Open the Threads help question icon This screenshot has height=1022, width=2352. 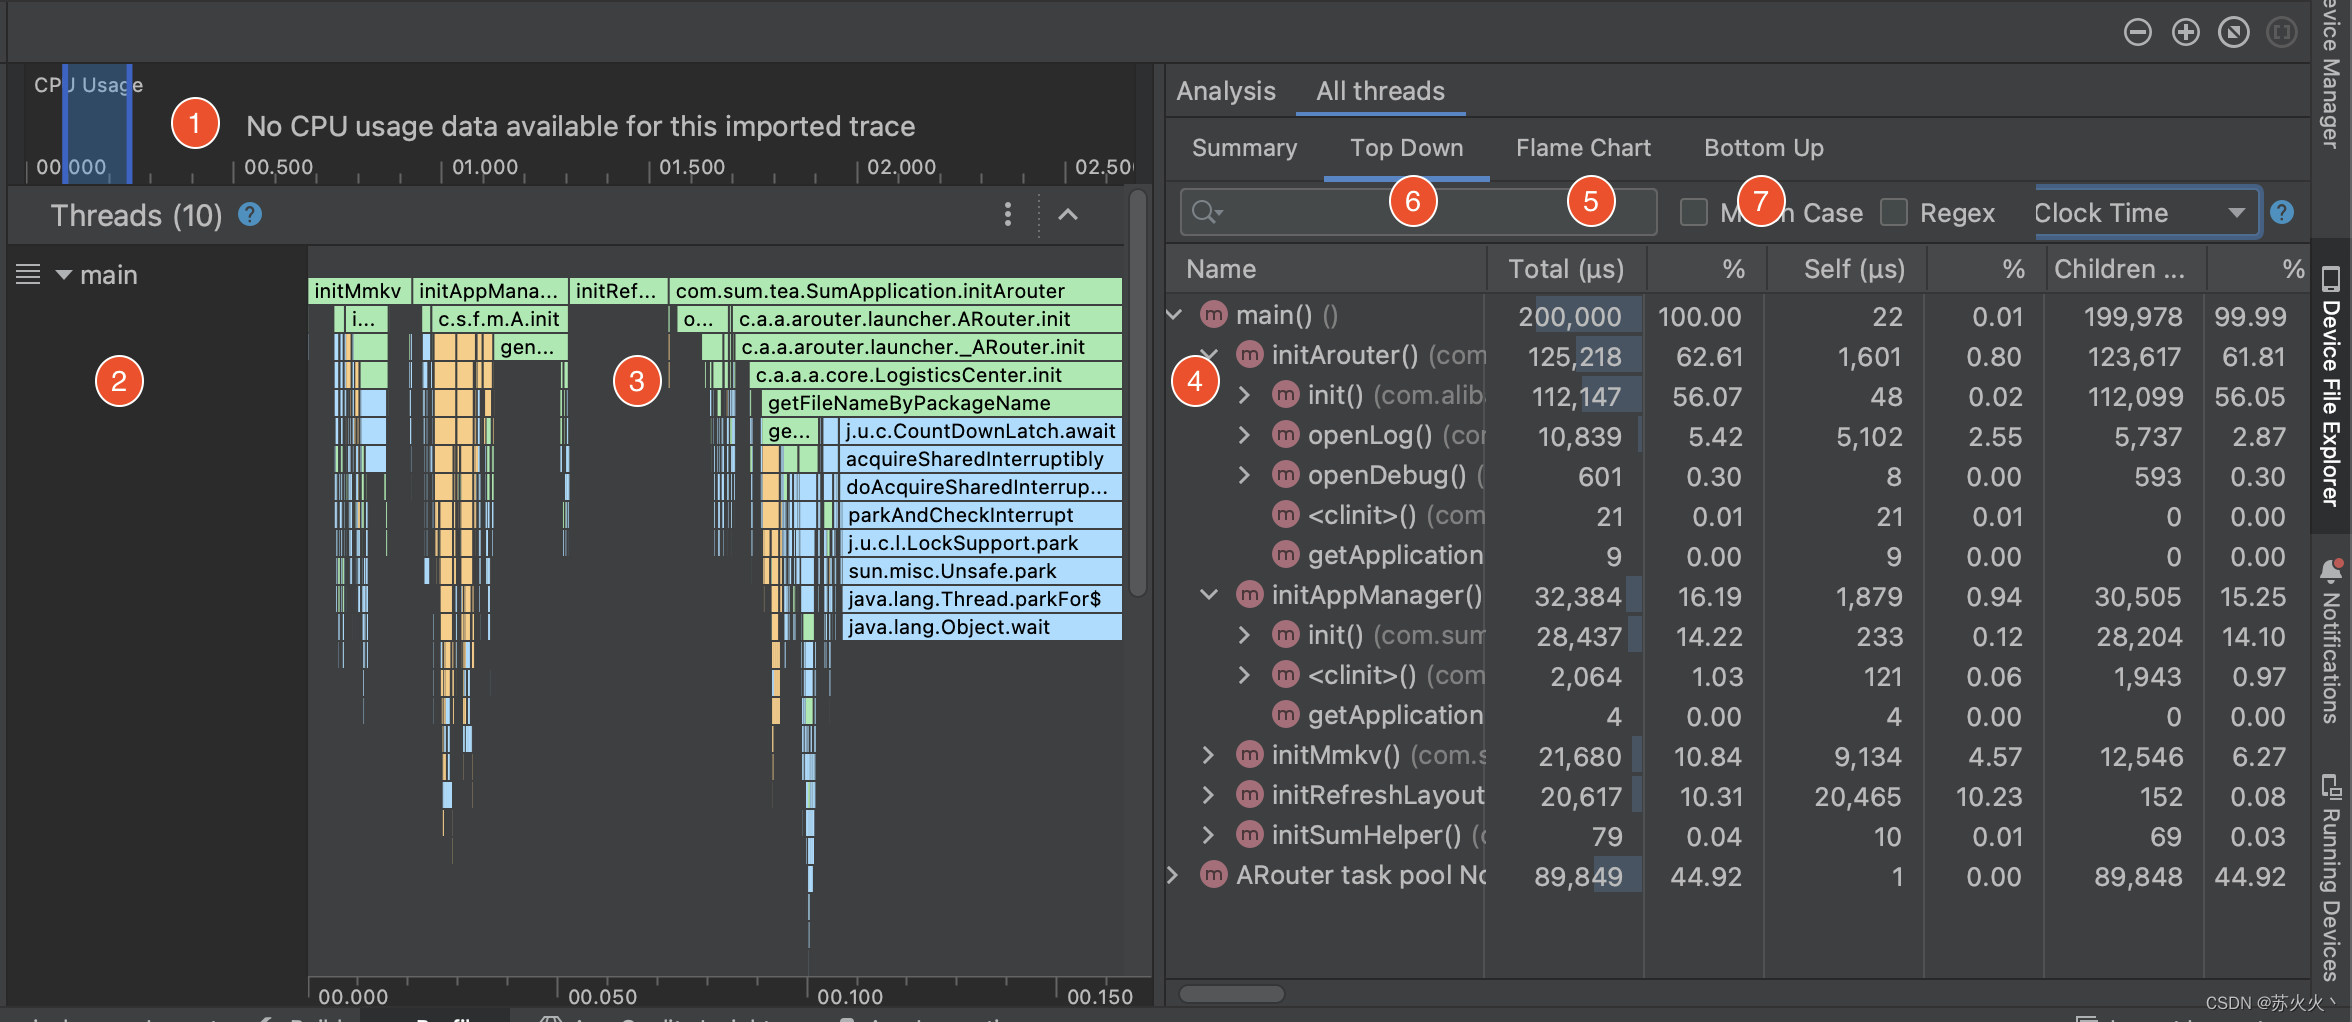tap(250, 215)
